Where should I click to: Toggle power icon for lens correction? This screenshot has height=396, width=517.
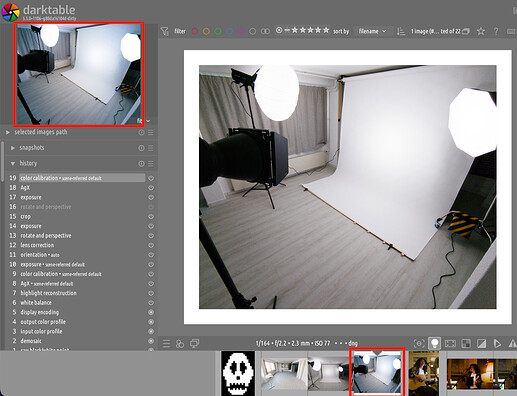(151, 245)
